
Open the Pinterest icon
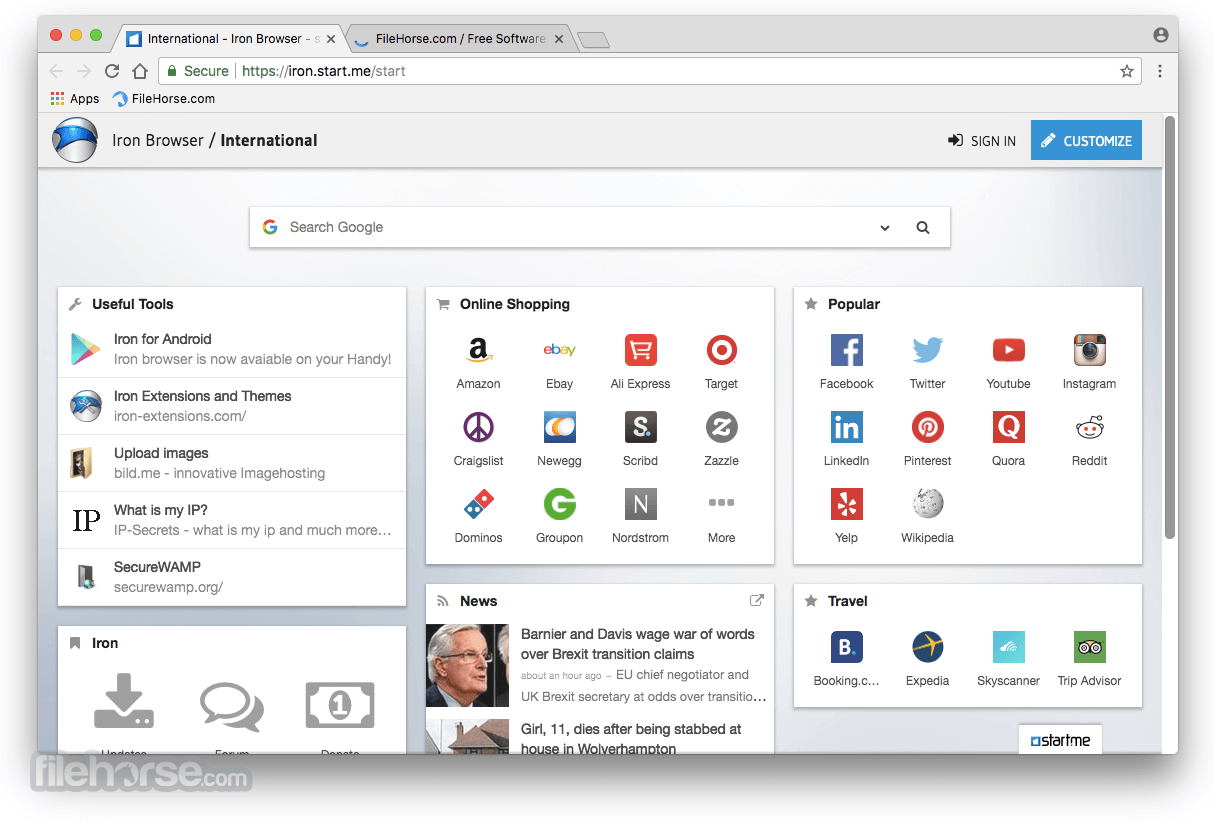(927, 427)
